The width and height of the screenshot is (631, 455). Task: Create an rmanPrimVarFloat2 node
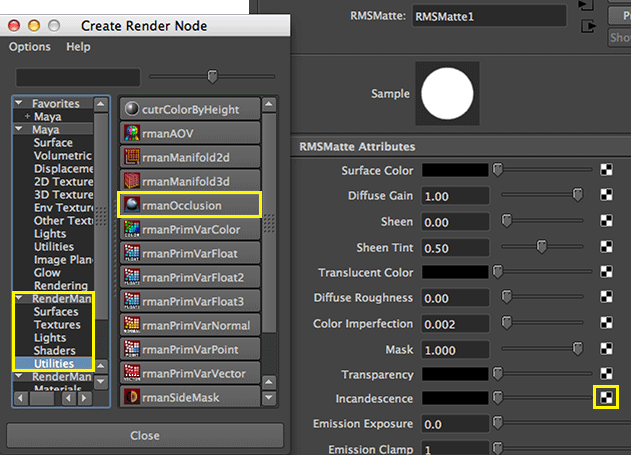click(x=190, y=277)
